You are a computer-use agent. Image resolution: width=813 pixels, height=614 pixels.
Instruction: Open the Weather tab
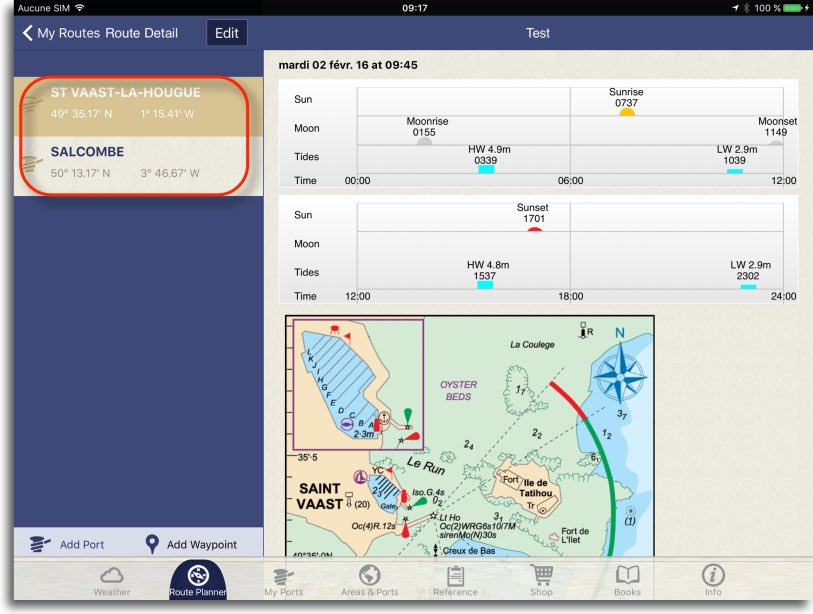click(111, 581)
